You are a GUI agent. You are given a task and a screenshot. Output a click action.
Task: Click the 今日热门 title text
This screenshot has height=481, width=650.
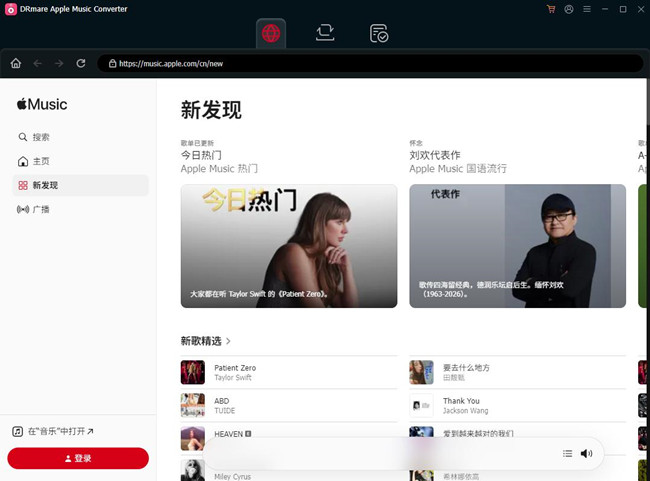(x=201, y=155)
